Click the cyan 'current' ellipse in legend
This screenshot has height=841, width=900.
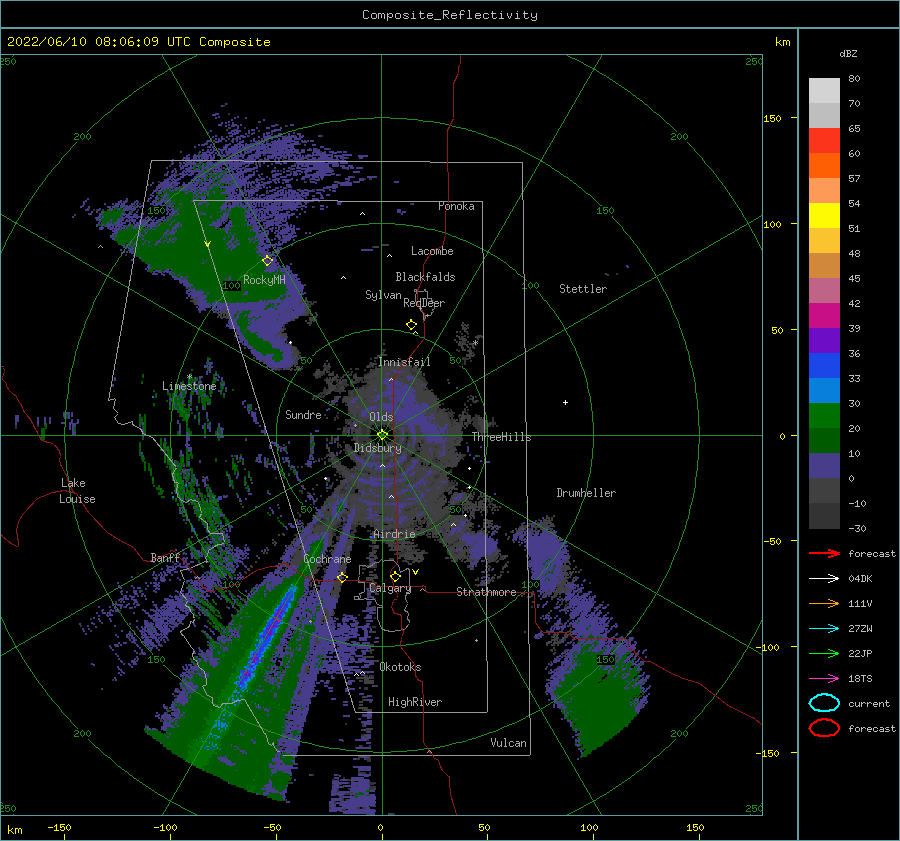tap(824, 703)
